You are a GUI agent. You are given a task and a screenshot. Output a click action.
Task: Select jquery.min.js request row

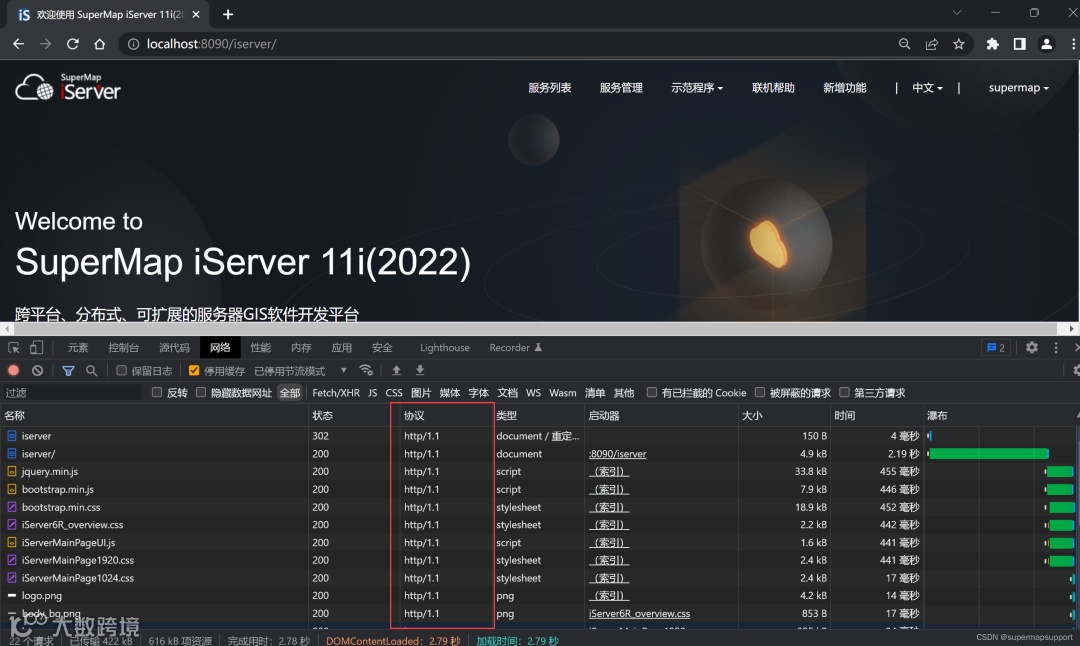pyautogui.click(x=540, y=472)
